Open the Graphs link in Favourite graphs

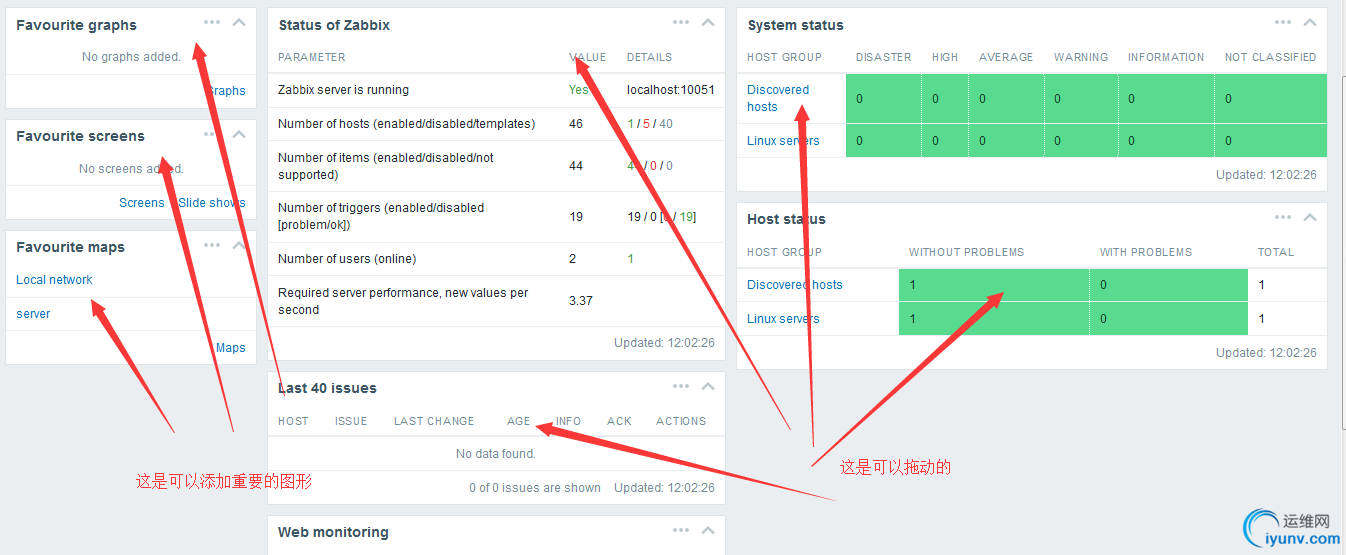[226, 91]
